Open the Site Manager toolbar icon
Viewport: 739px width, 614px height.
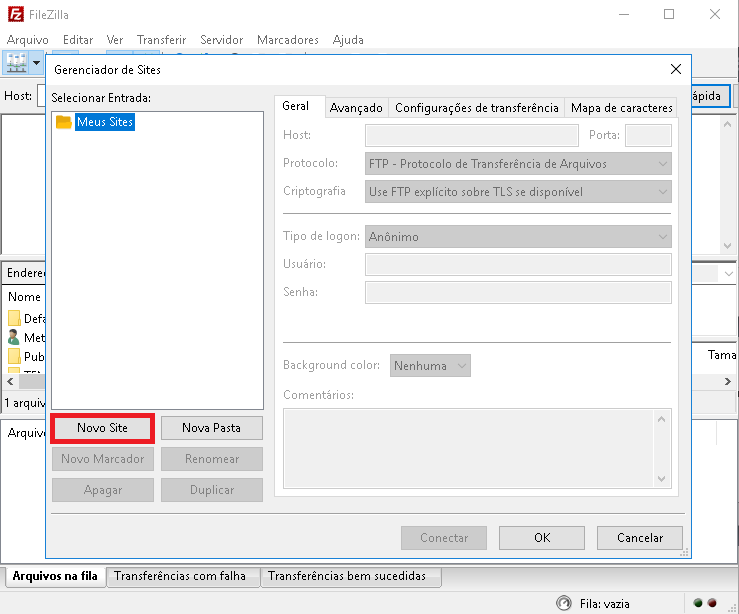click(x=16, y=62)
